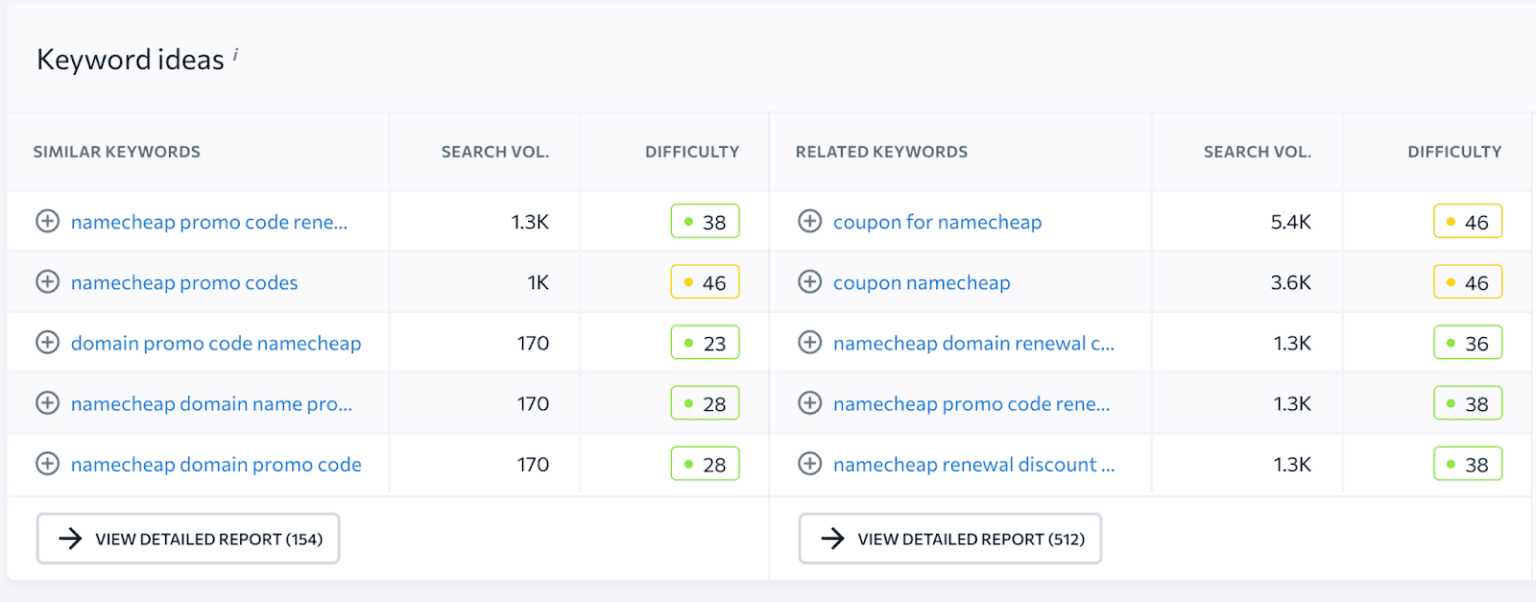Click Search Vol. header in Related Keywords table

click(x=1257, y=152)
